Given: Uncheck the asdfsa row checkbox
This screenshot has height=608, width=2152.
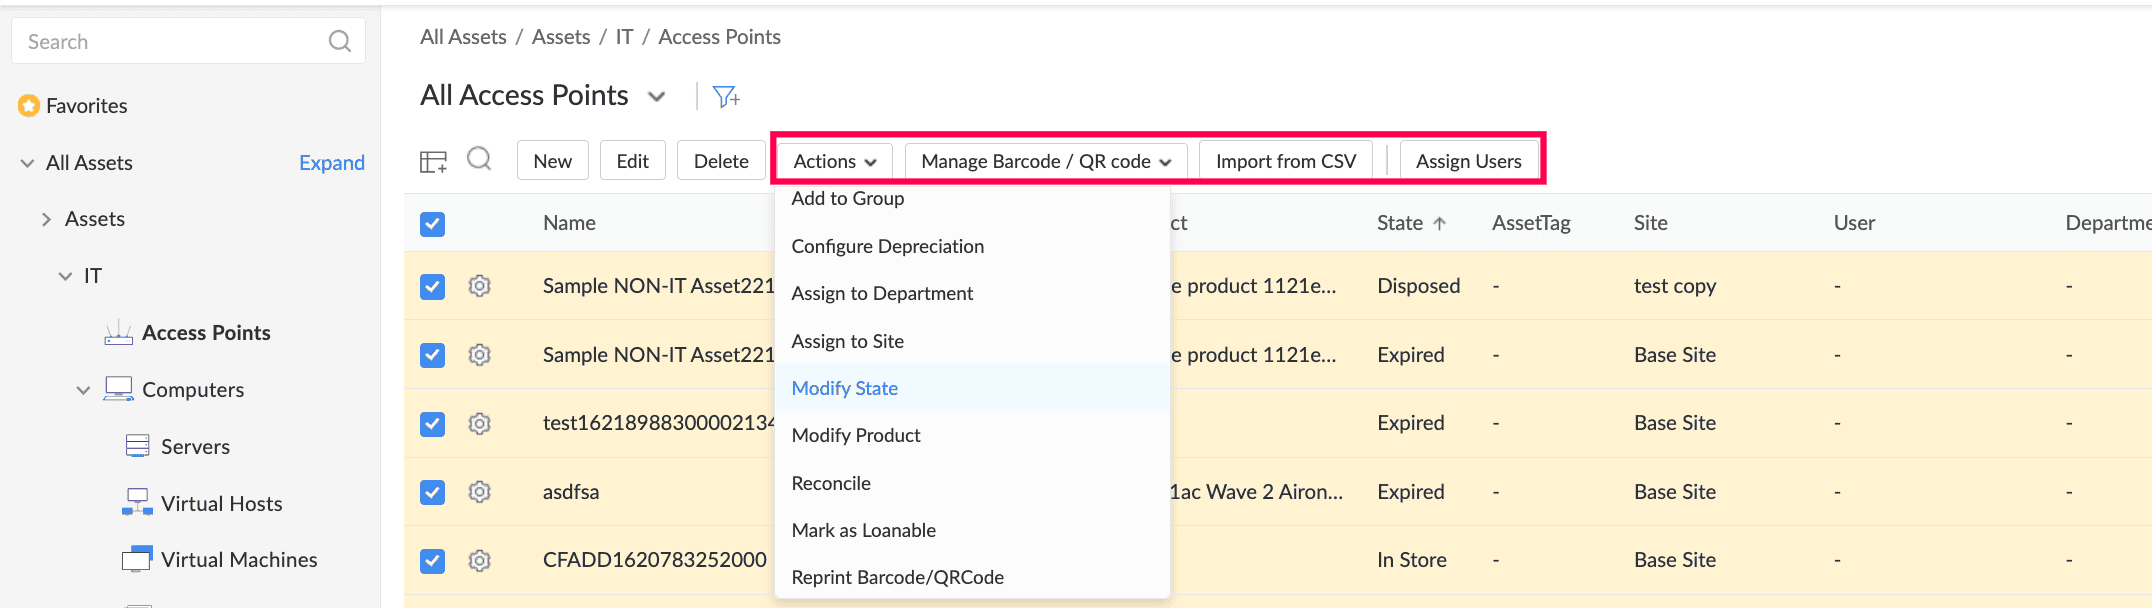Looking at the screenshot, I should point(432,492).
